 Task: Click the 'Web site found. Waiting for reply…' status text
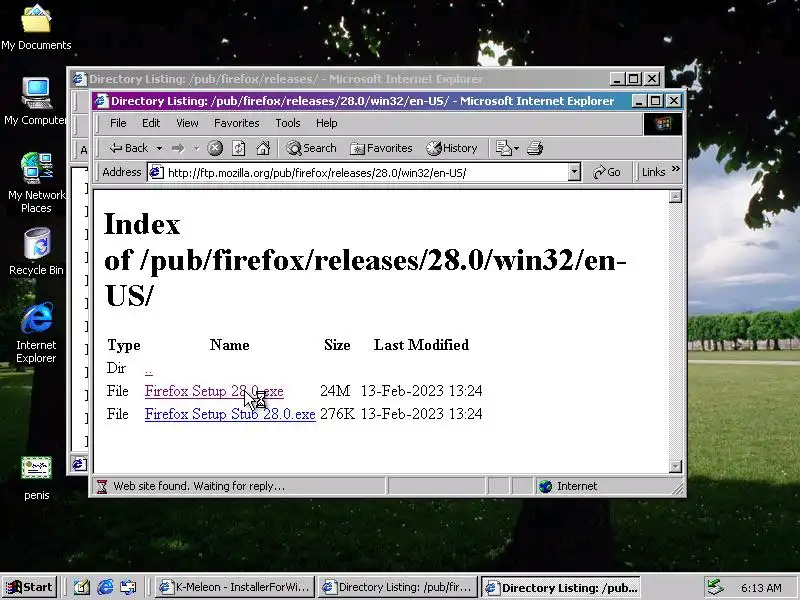tap(199, 486)
